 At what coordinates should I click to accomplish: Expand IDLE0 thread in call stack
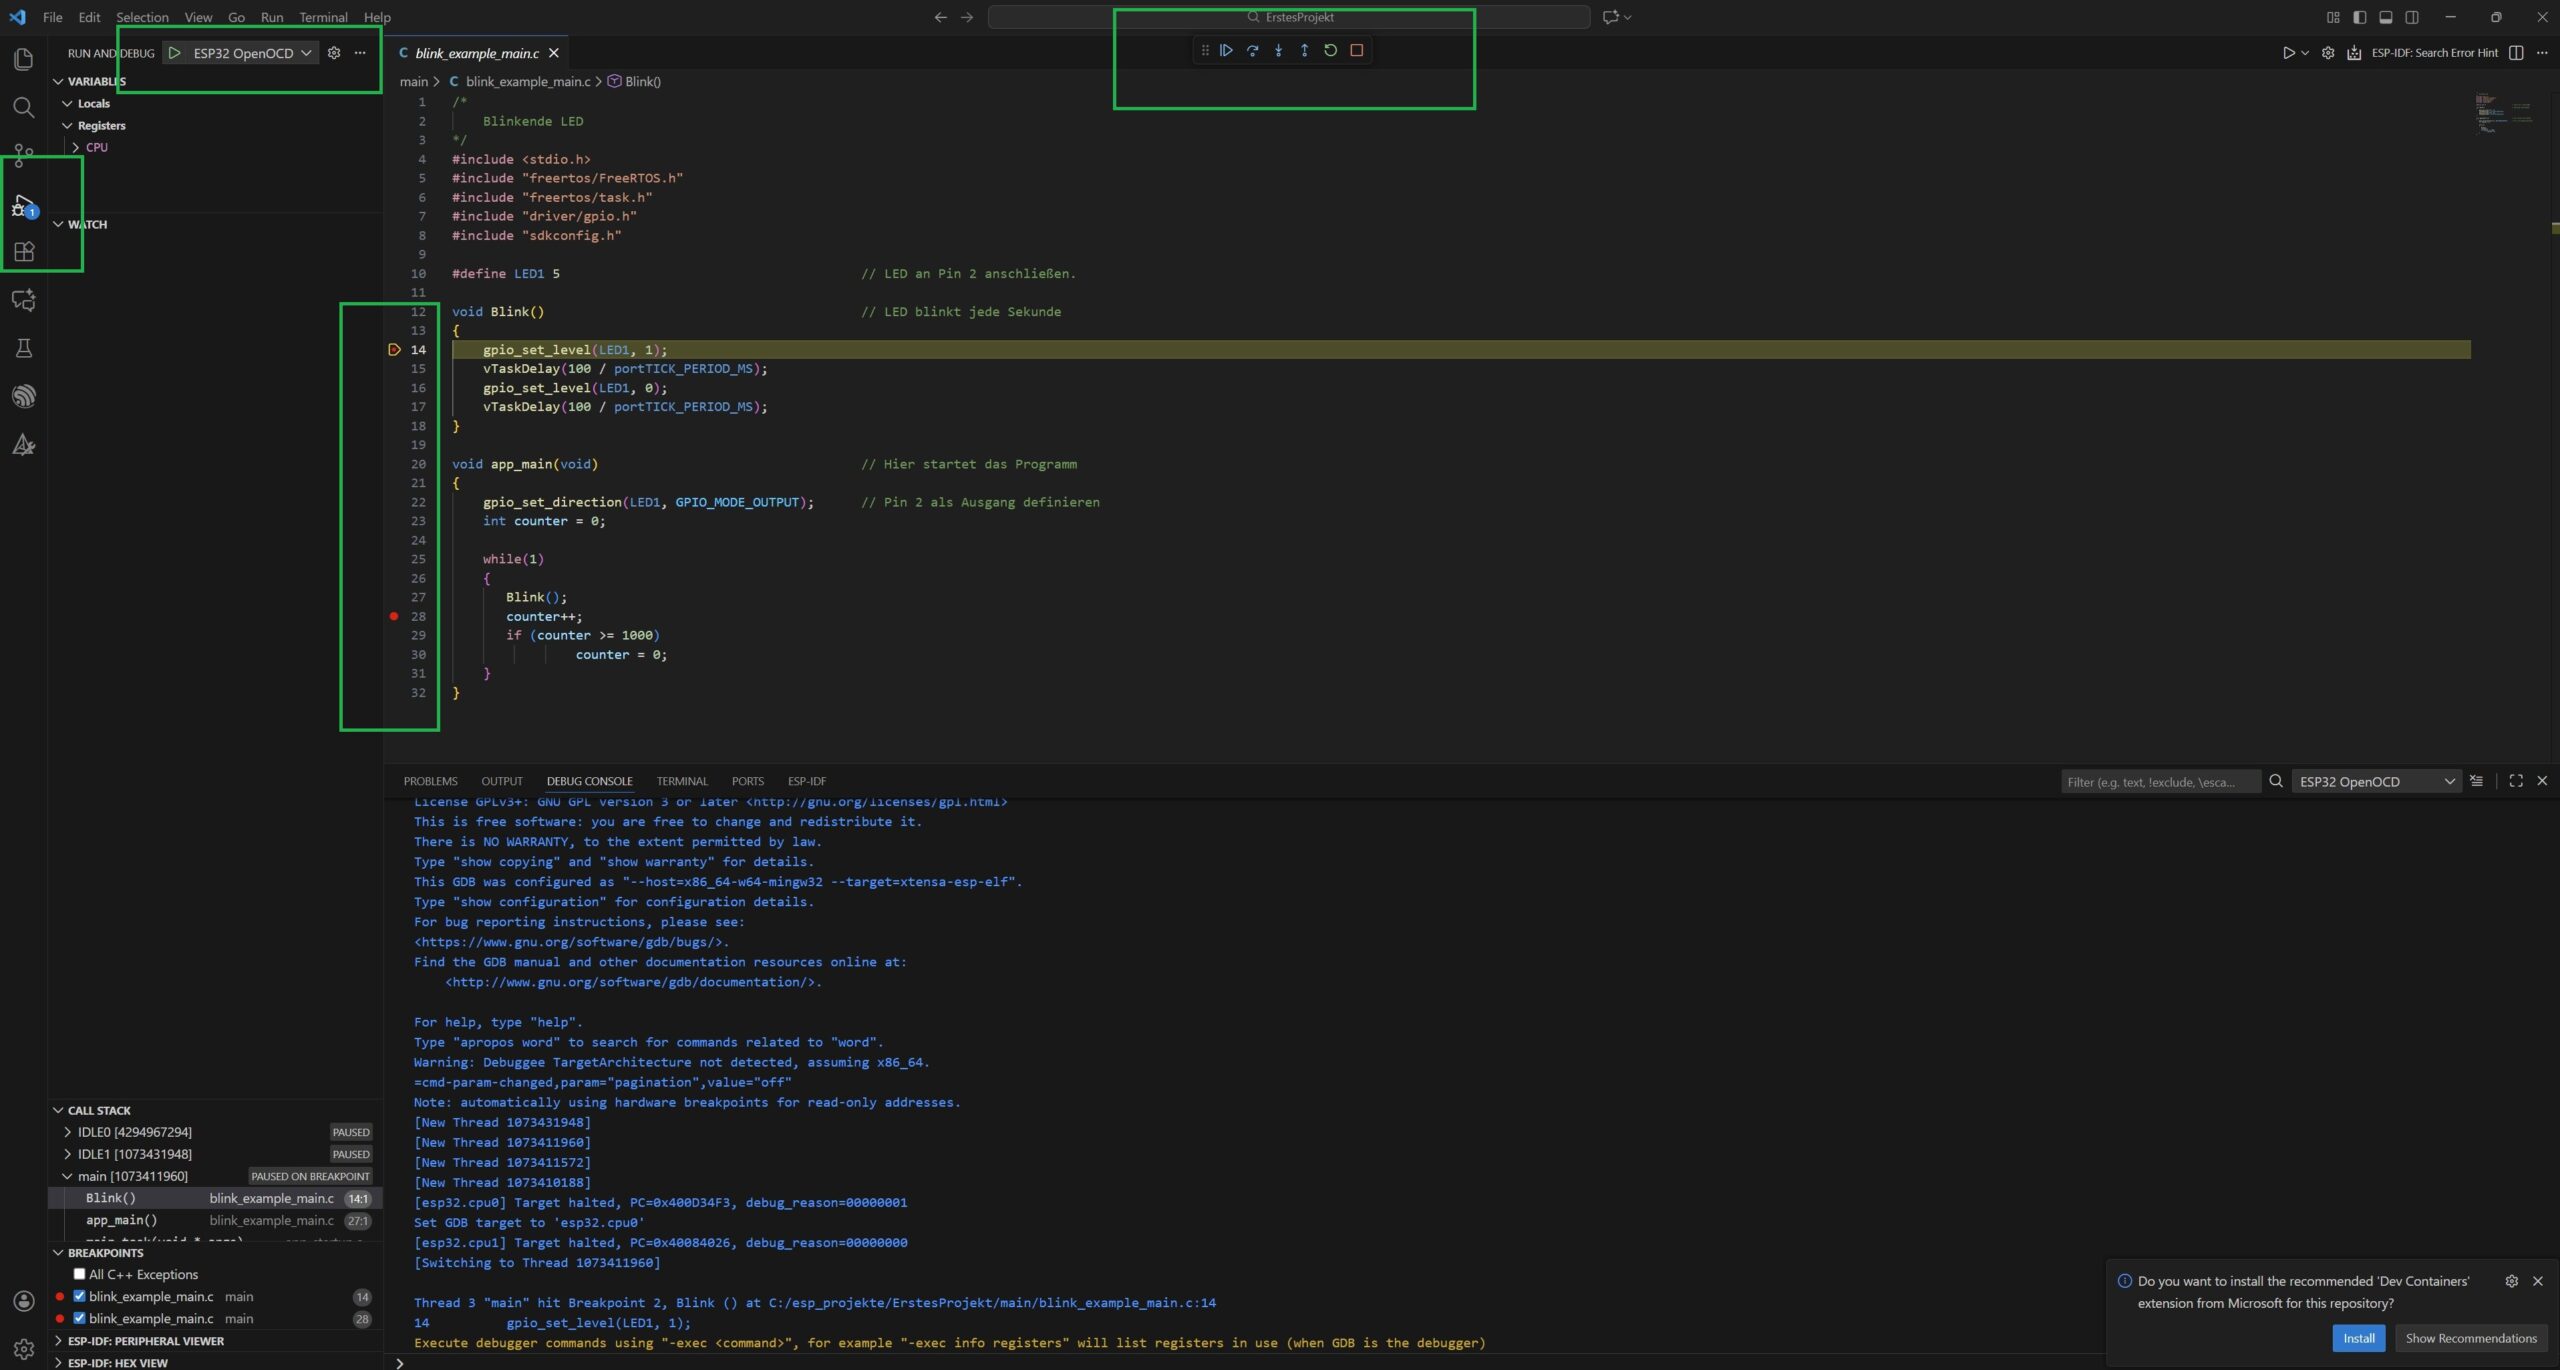(67, 1132)
